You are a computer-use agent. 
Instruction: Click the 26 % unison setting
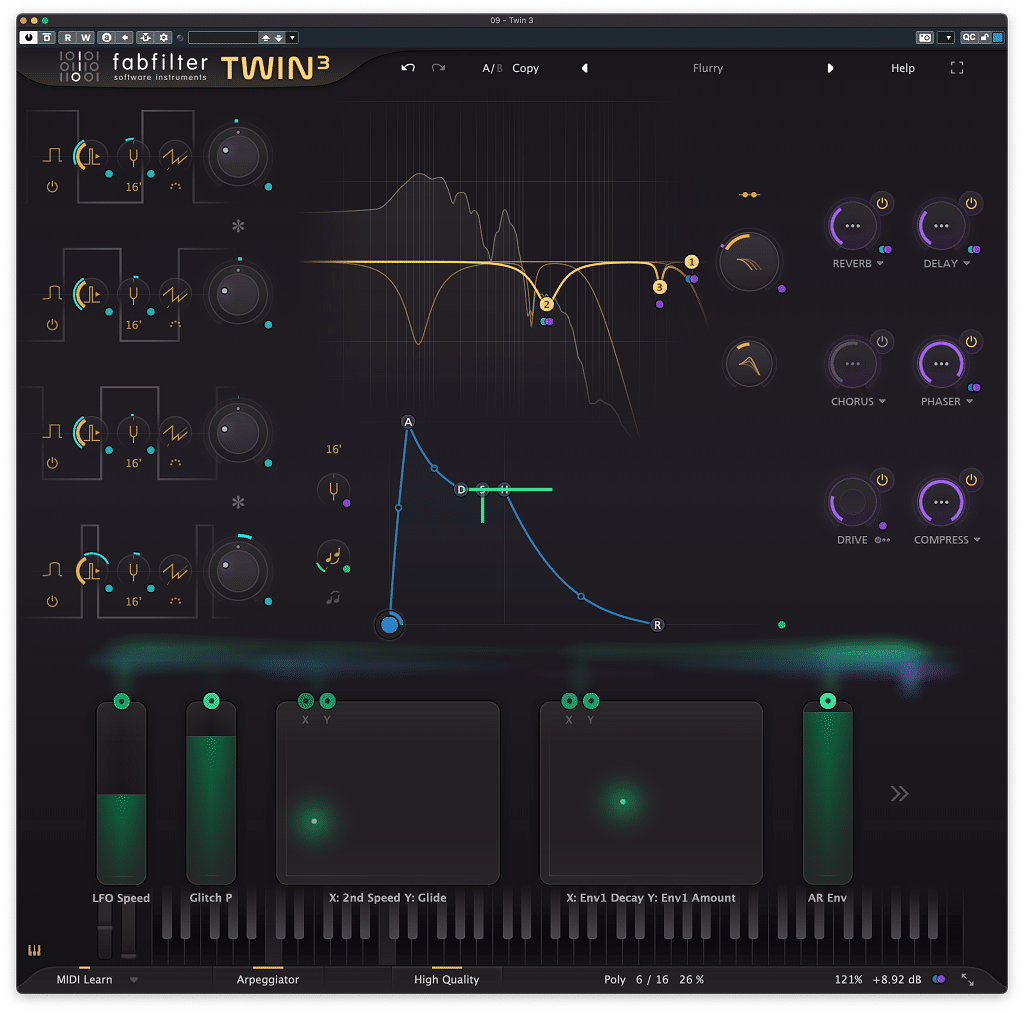(692, 980)
